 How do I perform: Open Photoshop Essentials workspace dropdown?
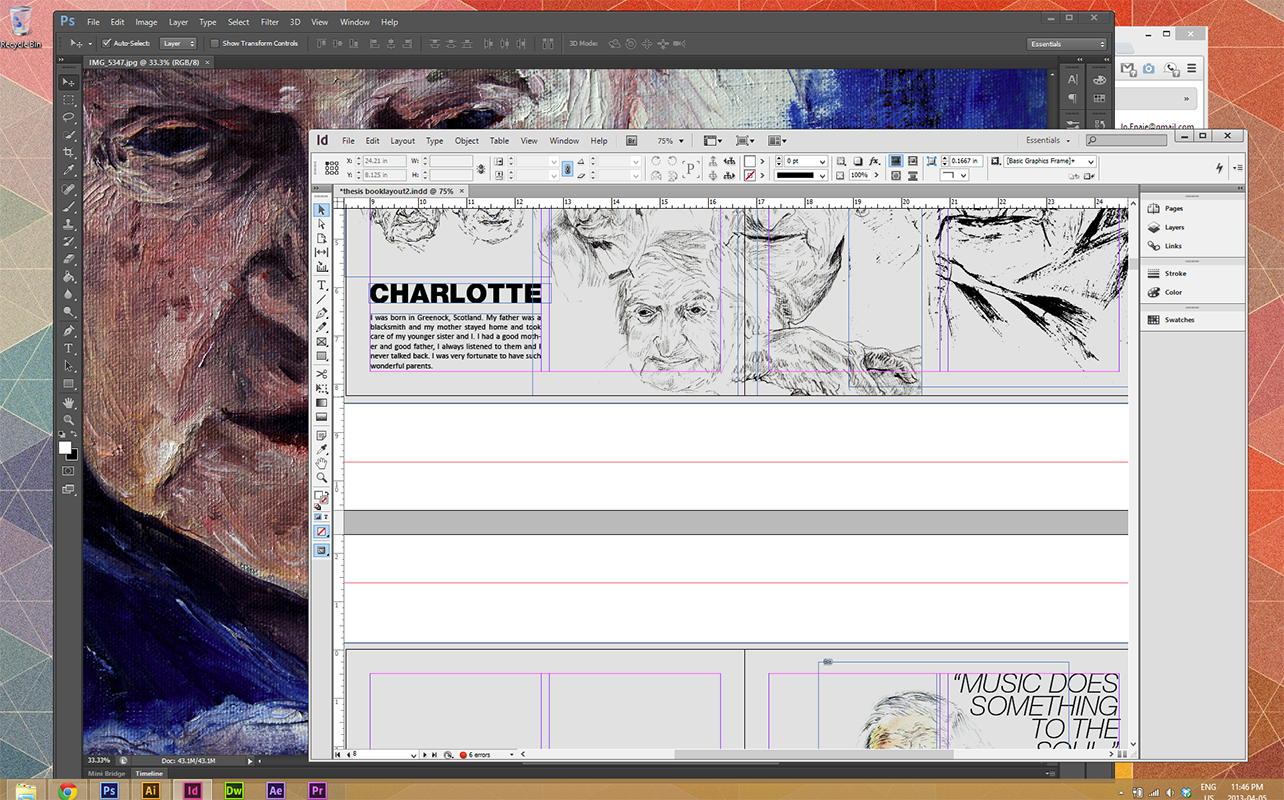(x=1068, y=44)
